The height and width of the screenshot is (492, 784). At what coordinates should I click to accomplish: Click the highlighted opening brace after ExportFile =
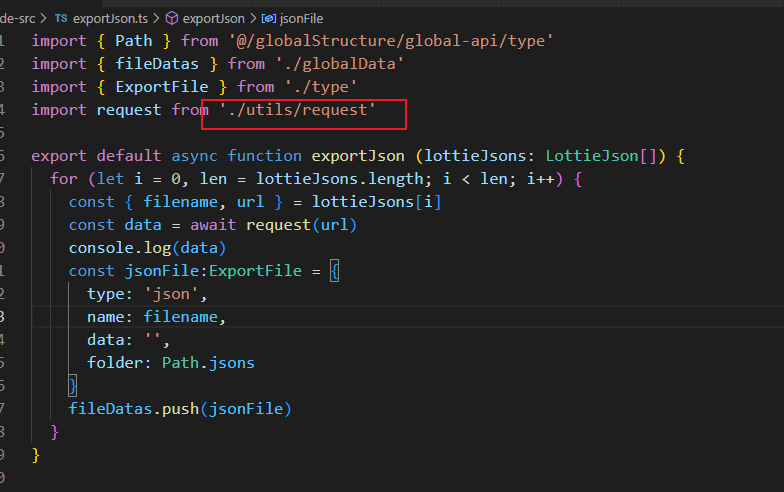[334, 271]
